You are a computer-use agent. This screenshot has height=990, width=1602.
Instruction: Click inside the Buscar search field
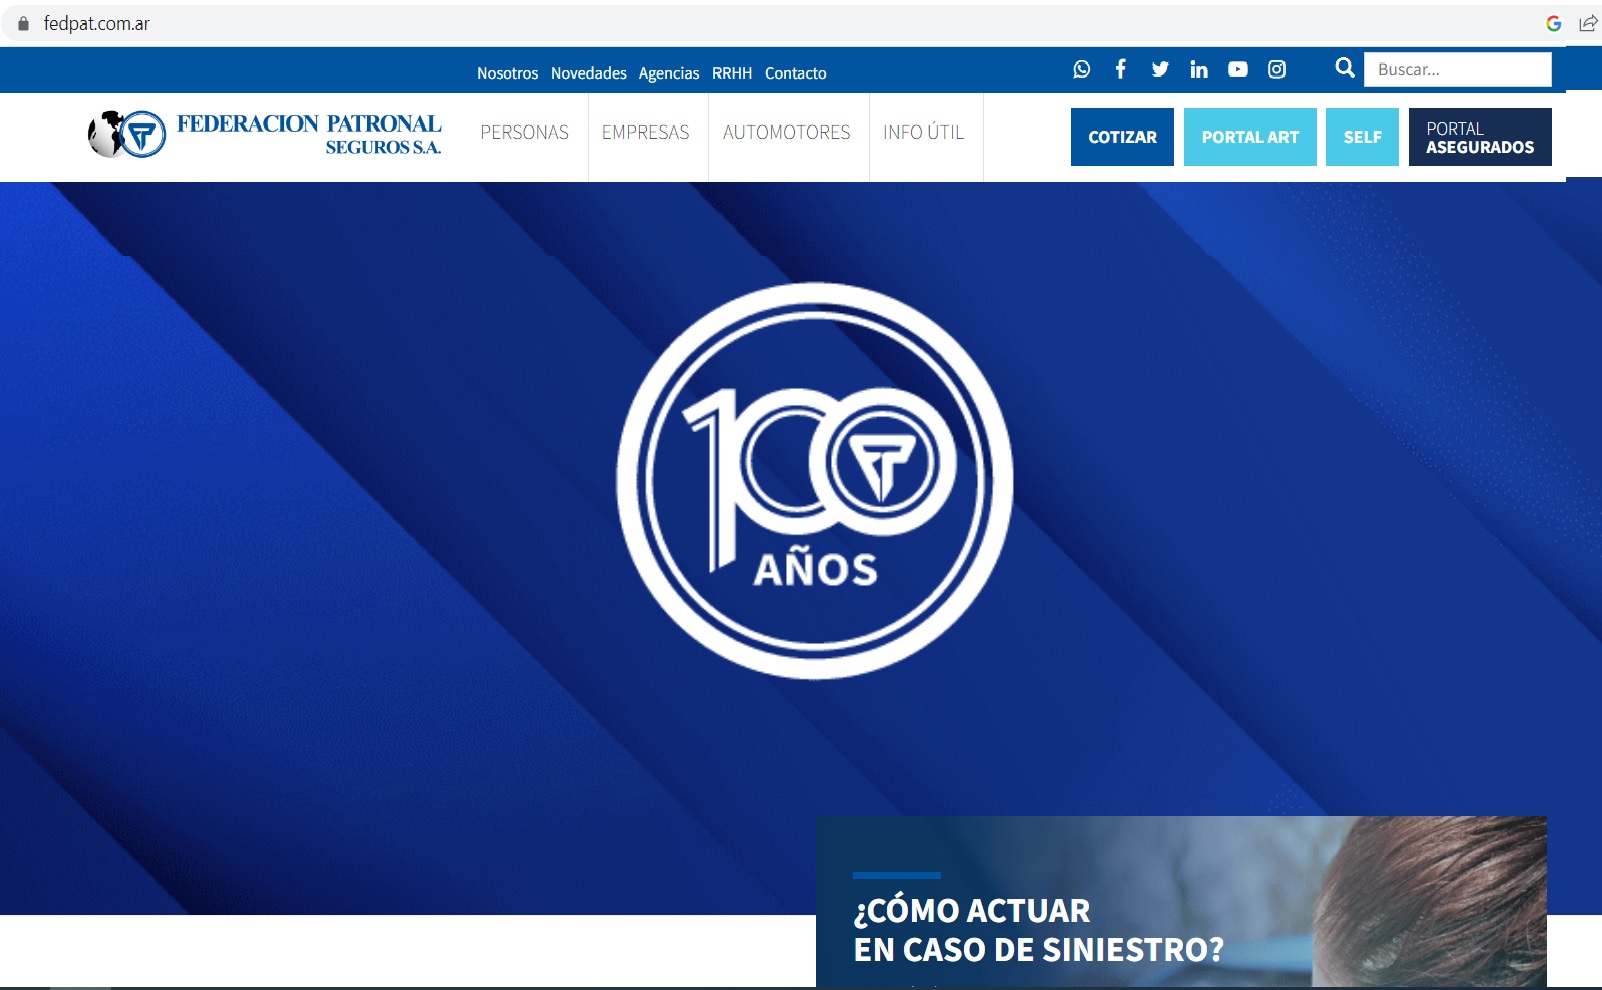(1458, 69)
